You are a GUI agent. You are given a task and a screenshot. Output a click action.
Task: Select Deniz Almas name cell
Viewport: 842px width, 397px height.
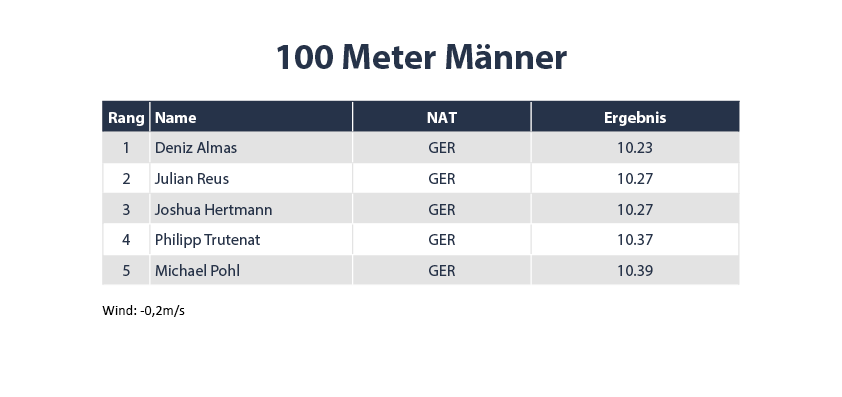click(251, 148)
